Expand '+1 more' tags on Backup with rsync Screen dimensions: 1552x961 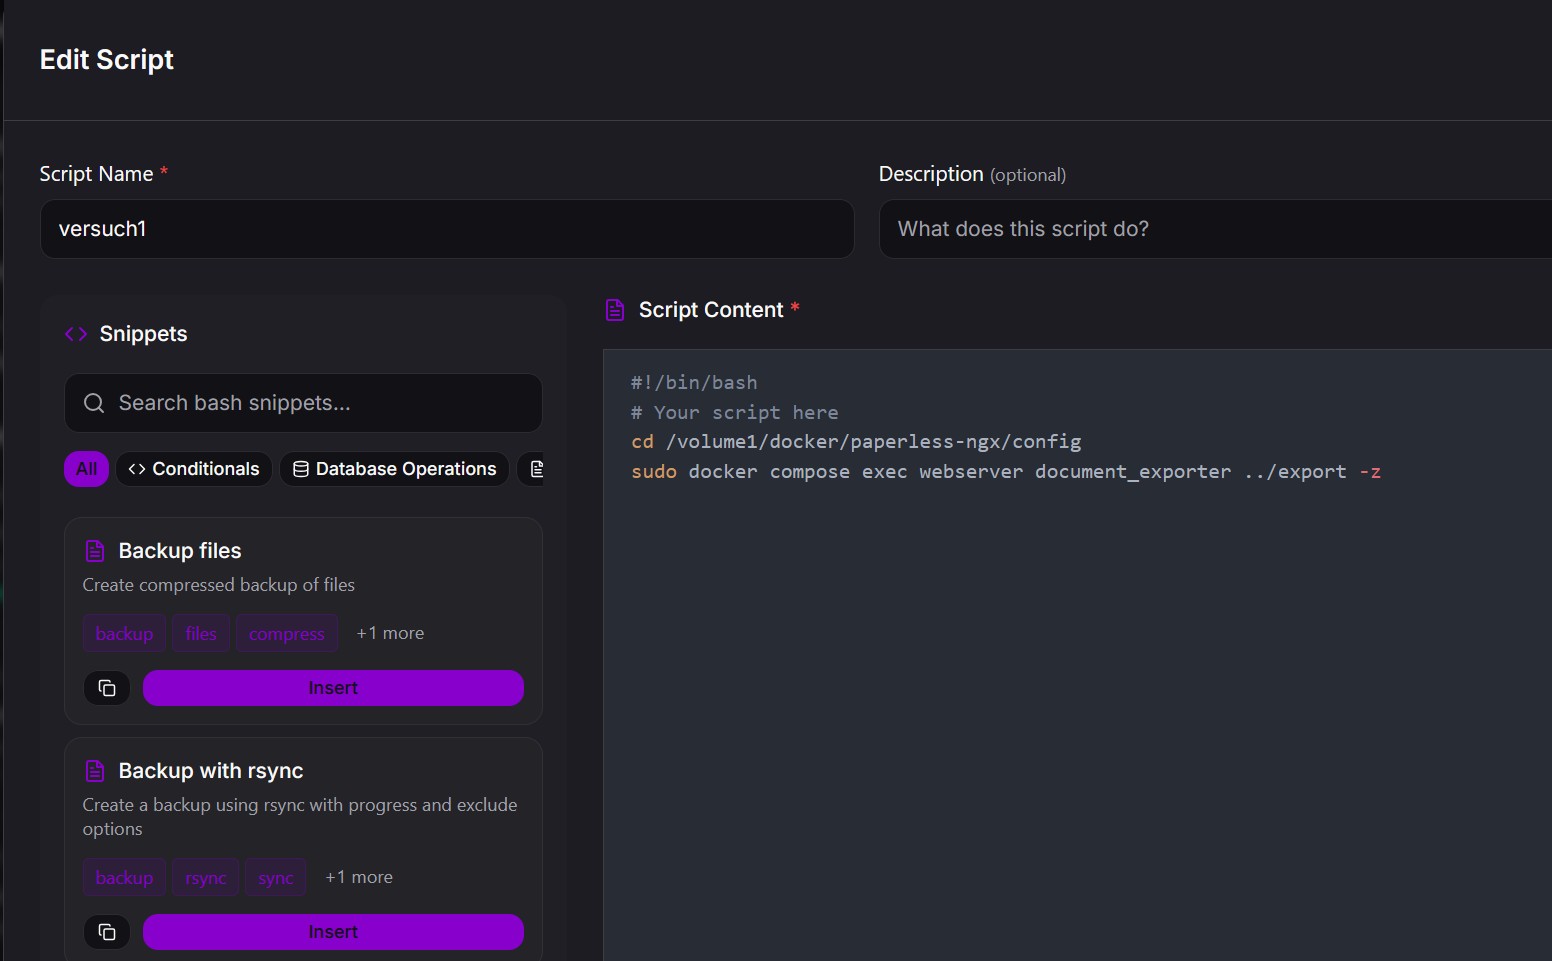359,877
